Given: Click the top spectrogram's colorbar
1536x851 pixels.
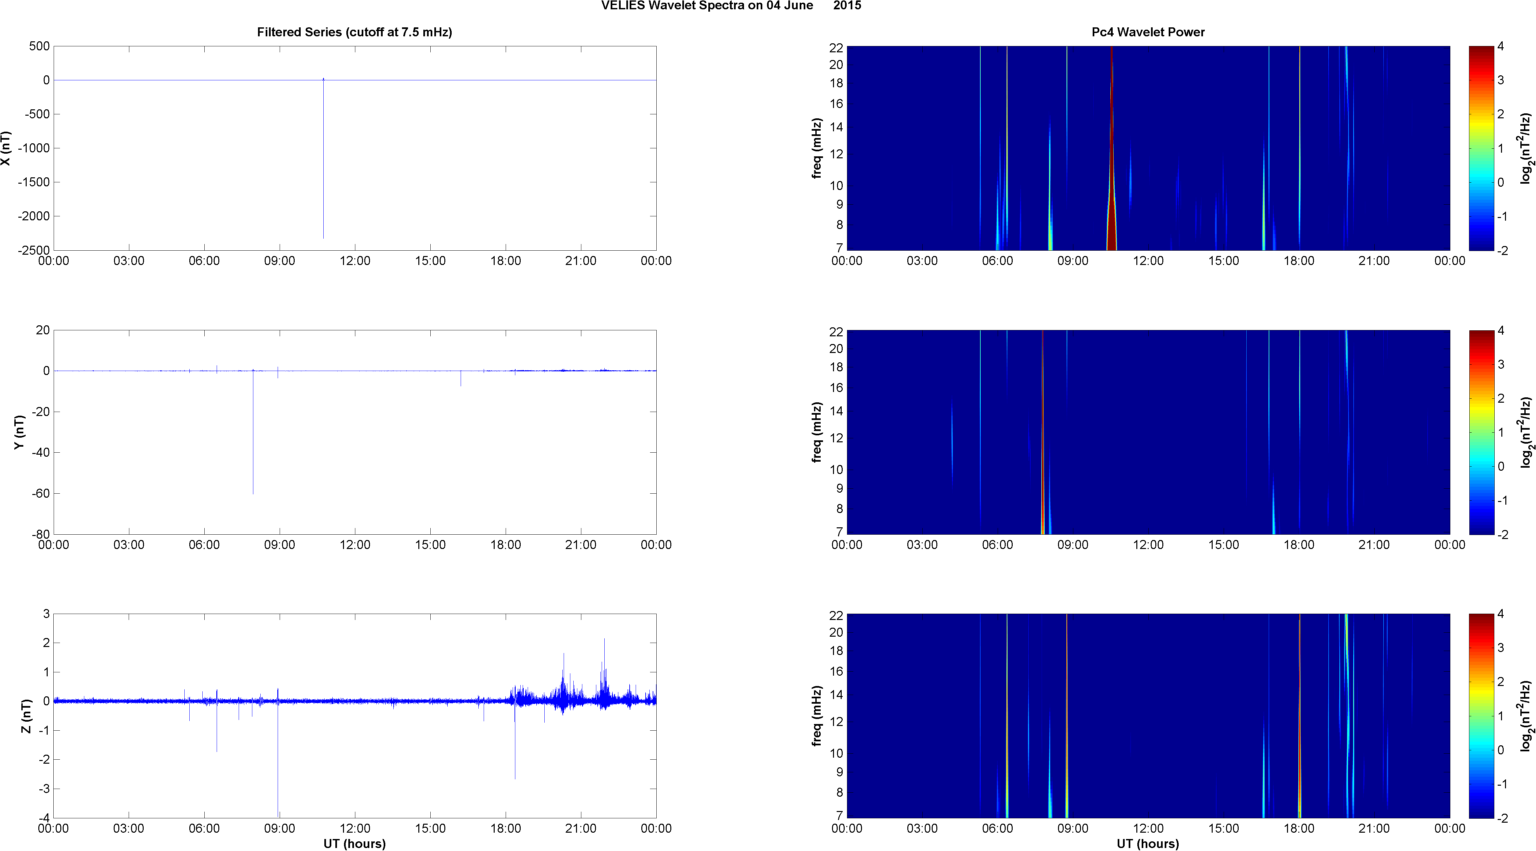Looking at the screenshot, I should (1481, 148).
